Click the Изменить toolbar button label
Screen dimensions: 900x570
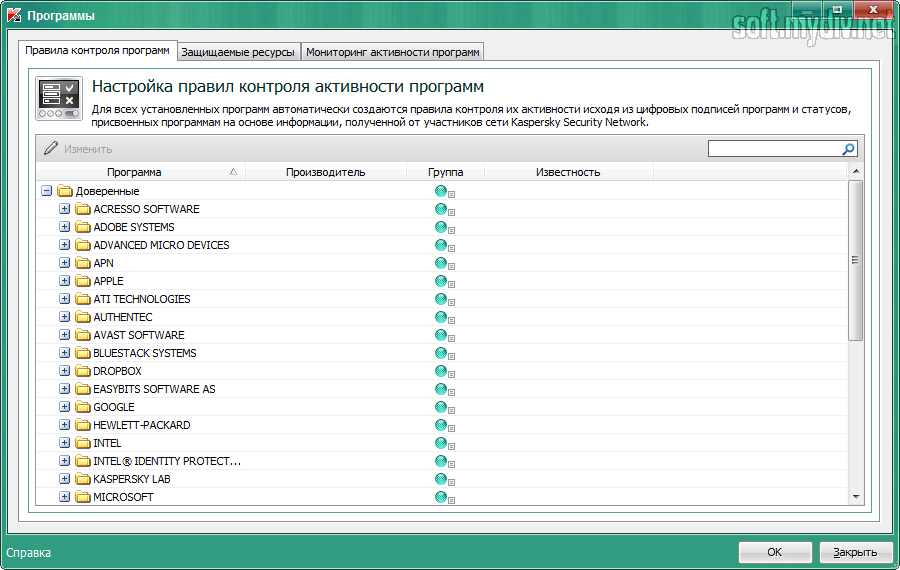coord(88,149)
